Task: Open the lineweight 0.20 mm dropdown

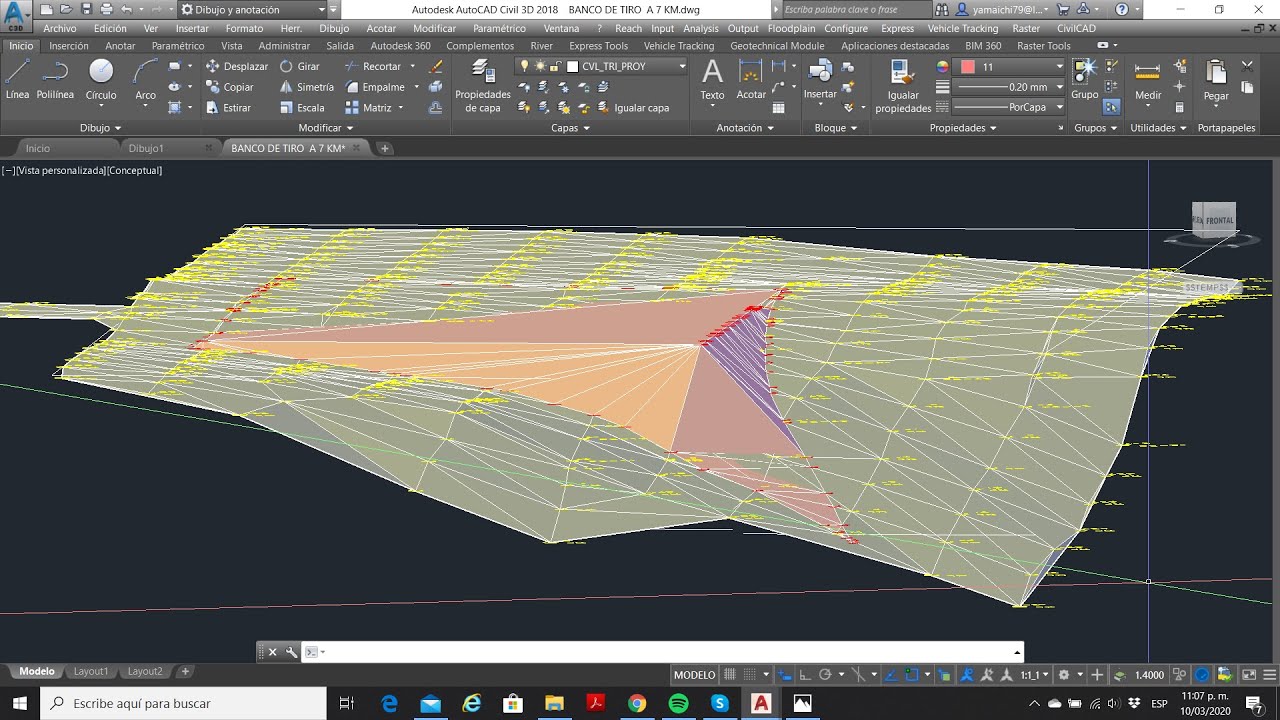Action: click(x=1010, y=87)
